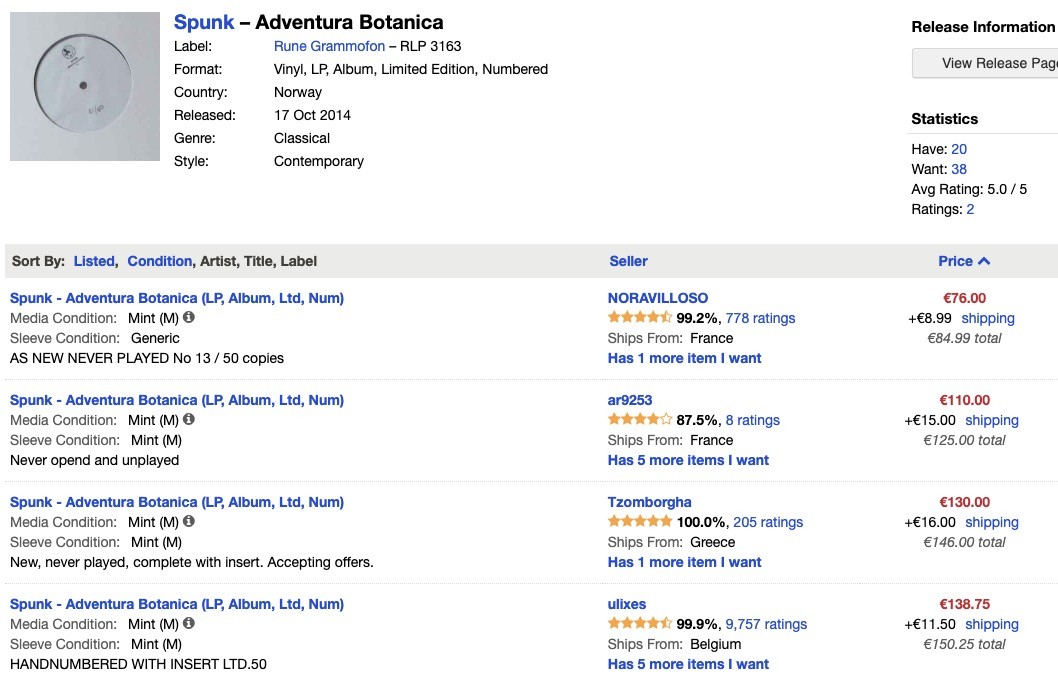Open the album cover thumbnail image

click(85, 86)
